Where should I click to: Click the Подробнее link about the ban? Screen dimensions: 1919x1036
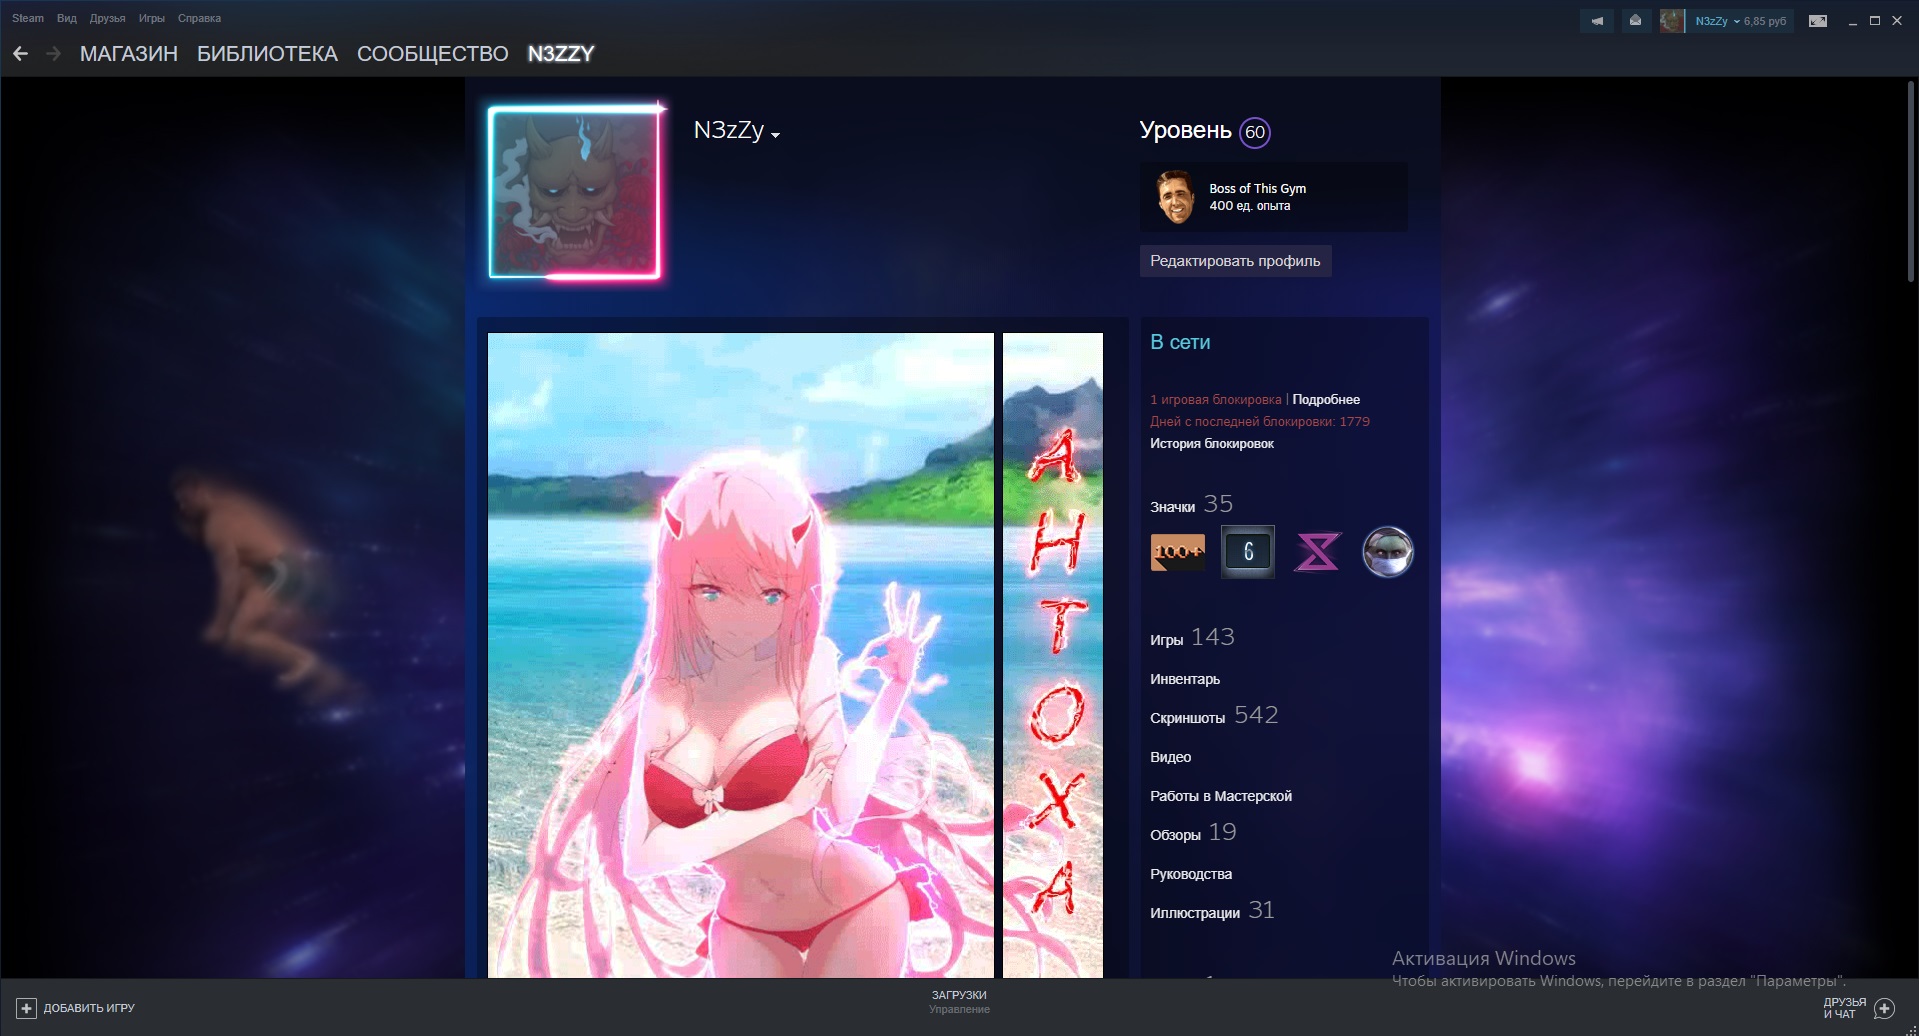click(x=1326, y=399)
